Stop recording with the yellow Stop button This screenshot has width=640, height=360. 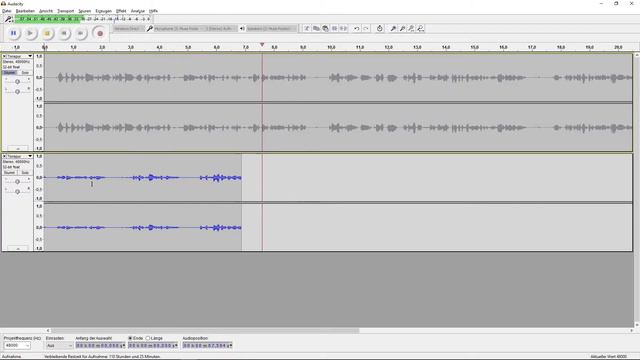(47, 33)
